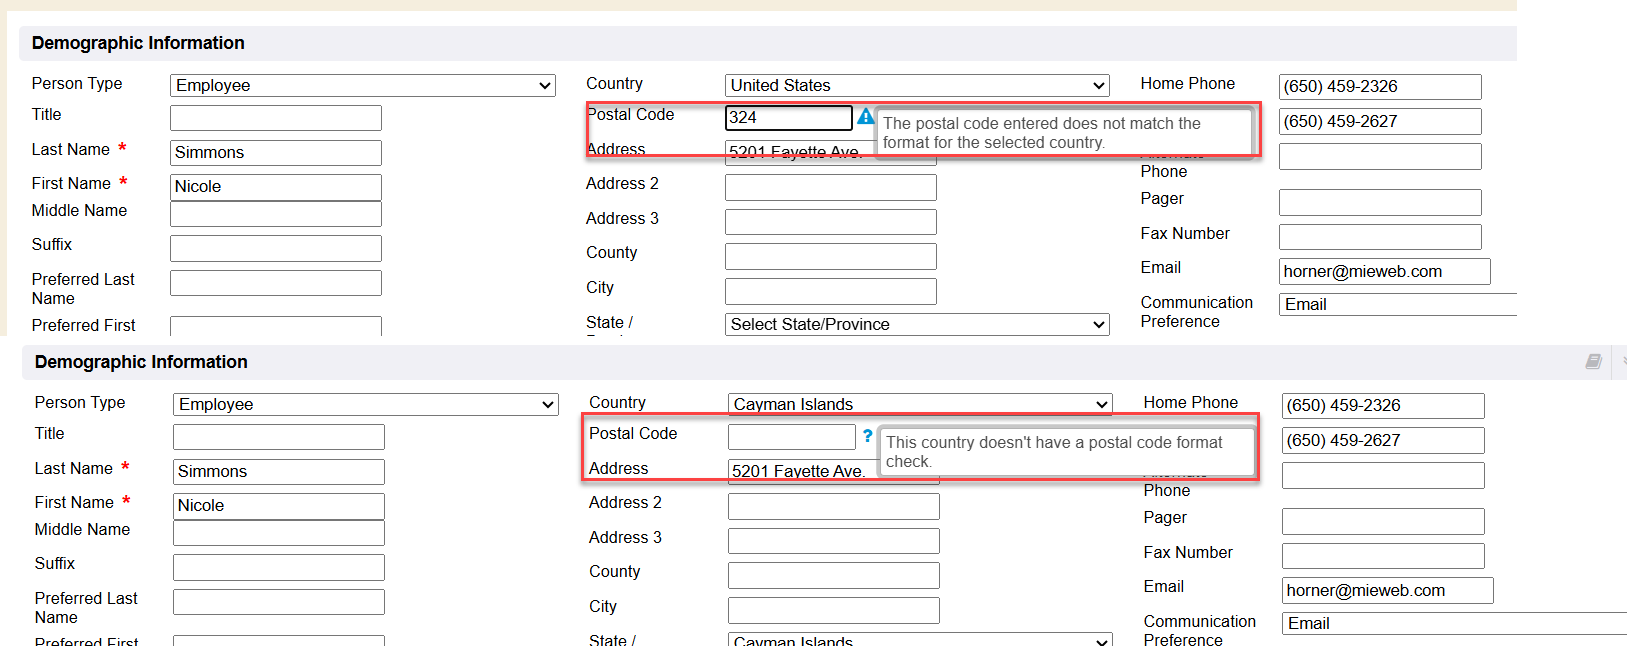The image size is (1627, 646).
Task: Click the Home Phone field in the lower form
Action: [x=1382, y=406]
